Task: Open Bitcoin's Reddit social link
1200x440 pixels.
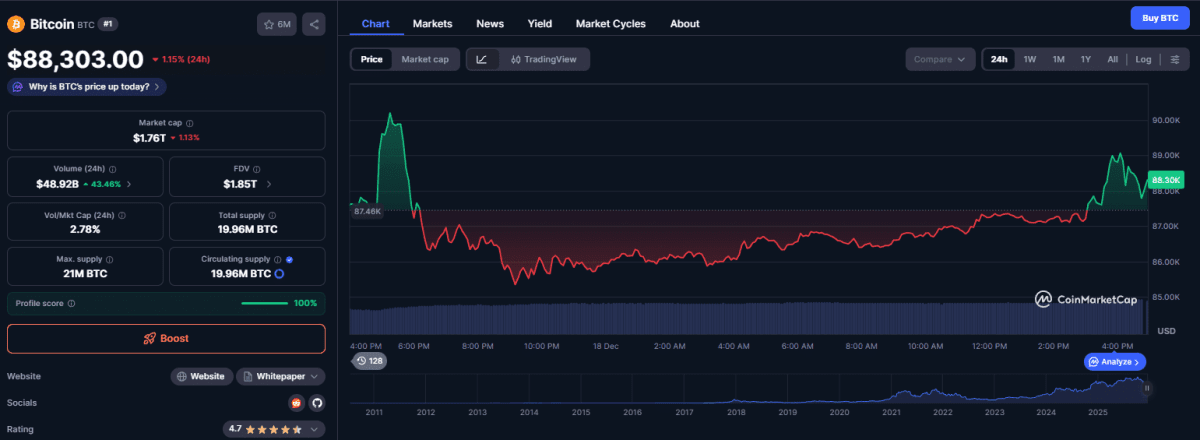Action: (296, 403)
